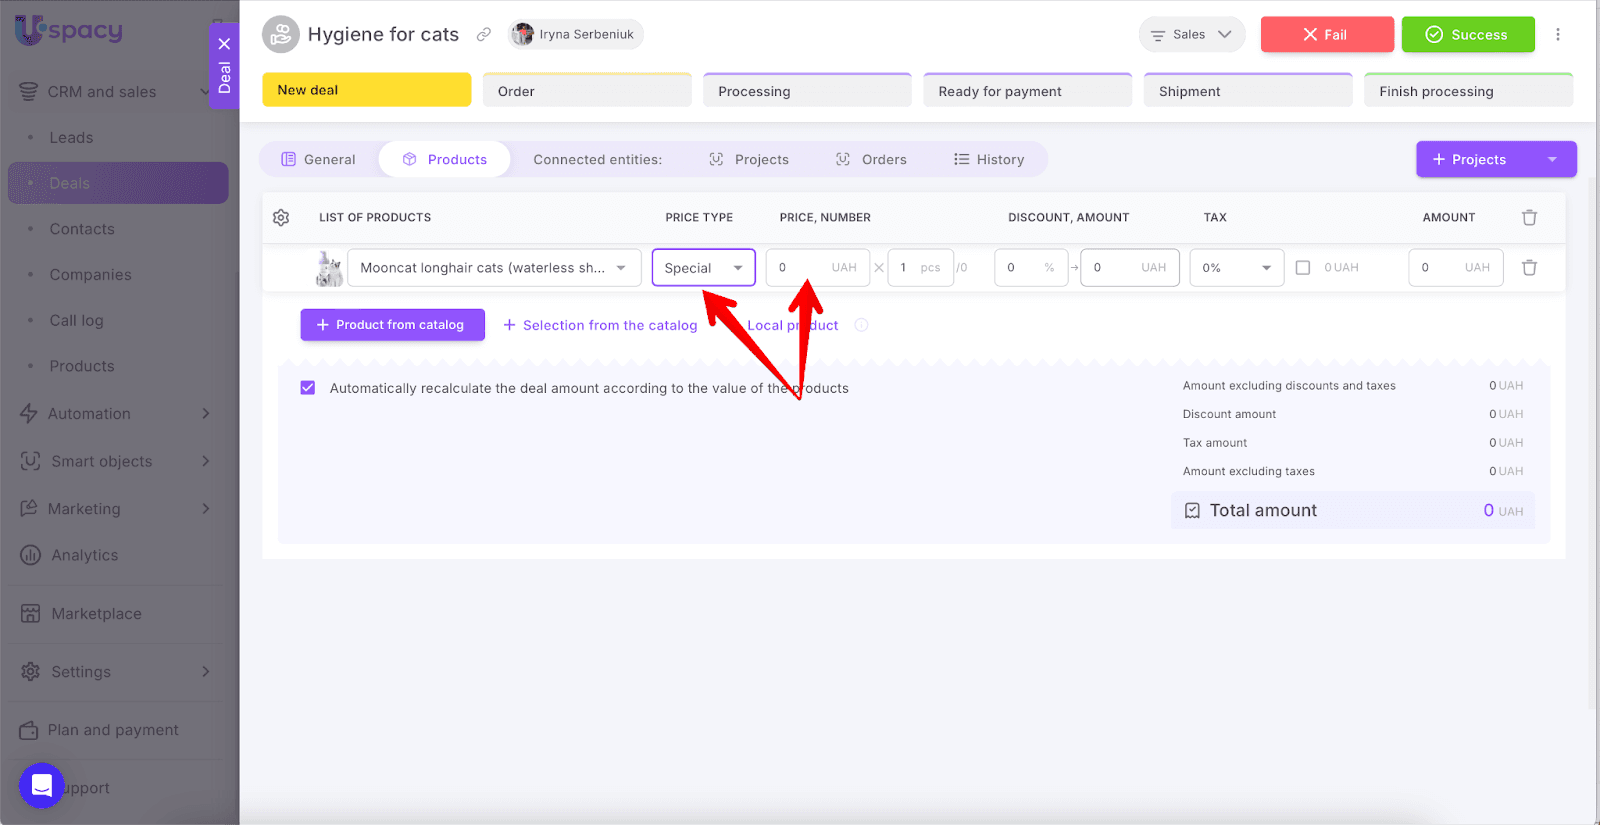Select the Ready for payment stage
Viewport: 1600px width, 825px height.
pyautogui.click(x=1027, y=91)
